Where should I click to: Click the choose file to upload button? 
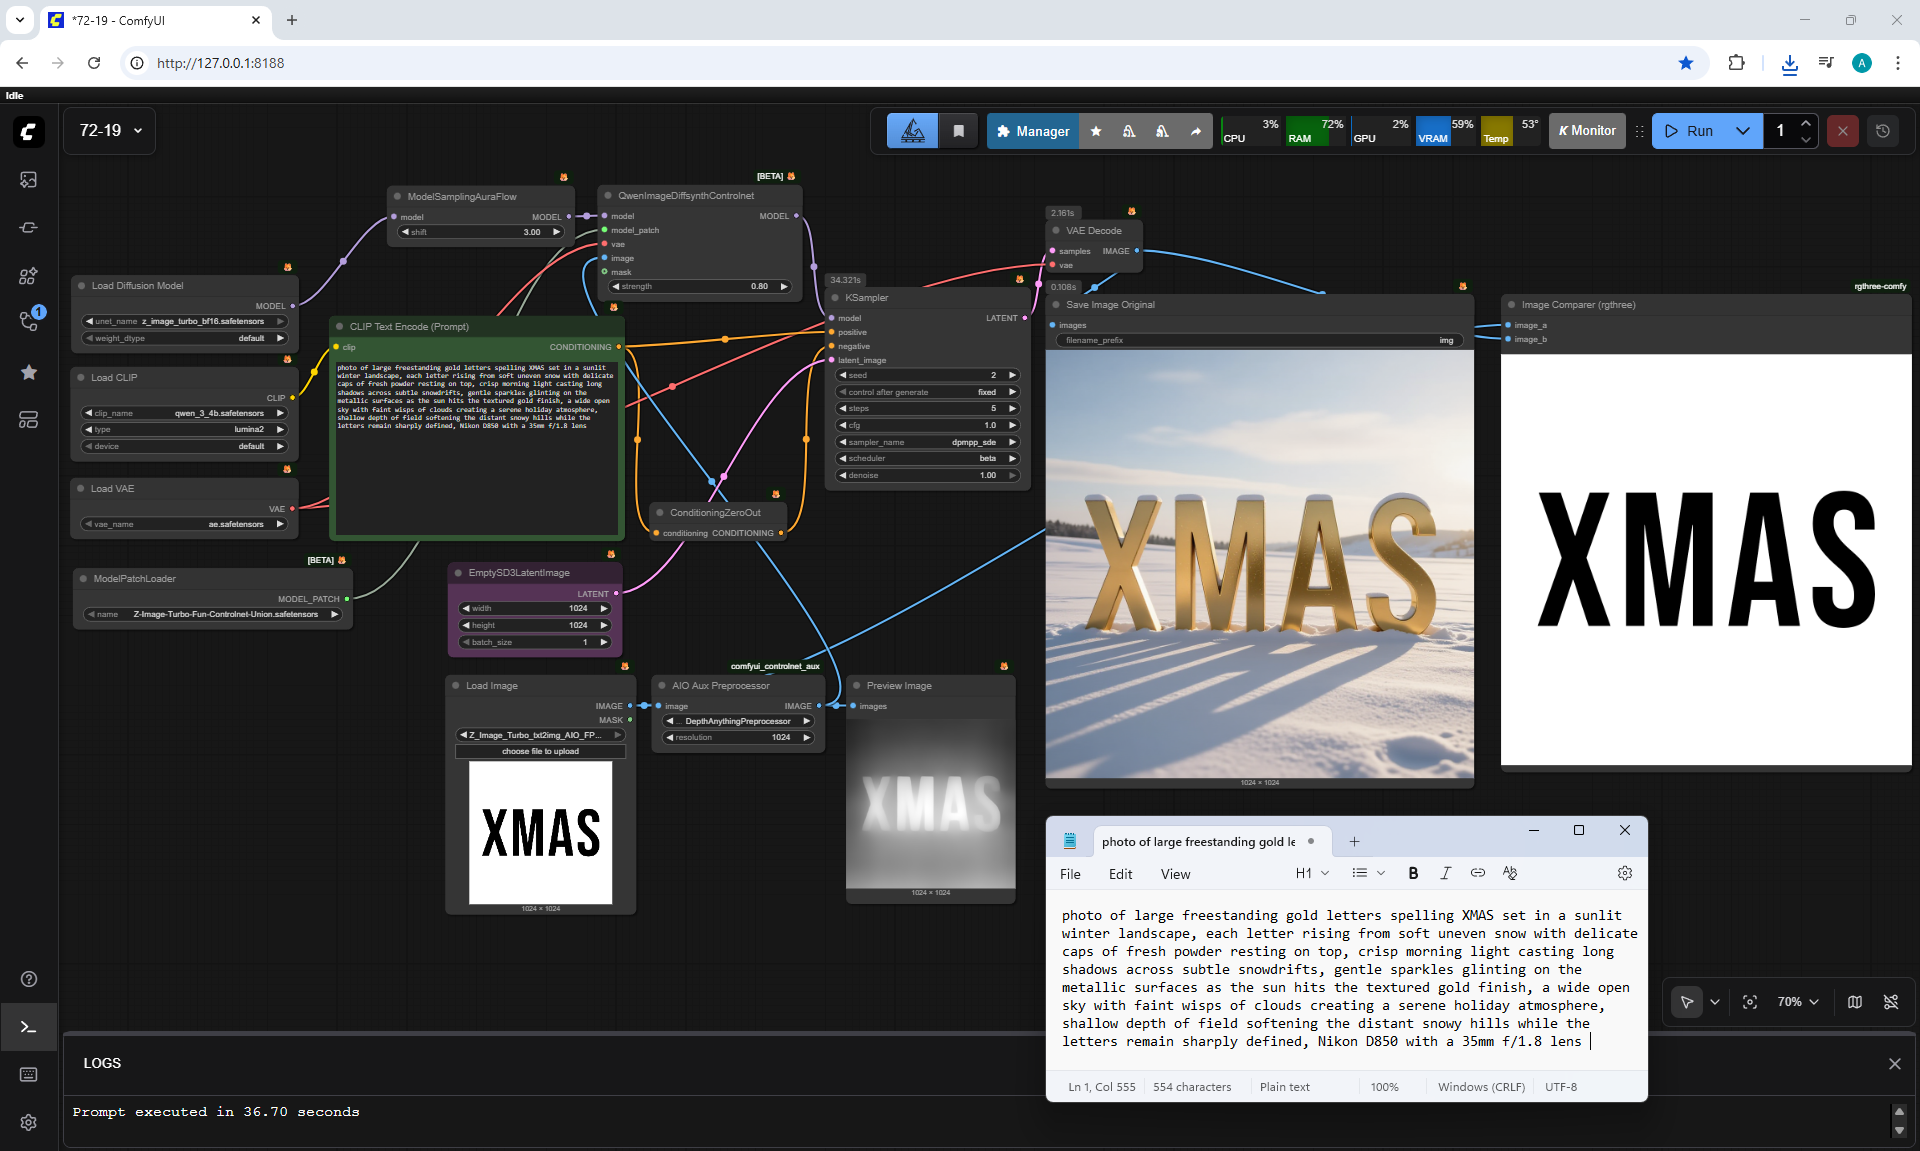pos(540,751)
